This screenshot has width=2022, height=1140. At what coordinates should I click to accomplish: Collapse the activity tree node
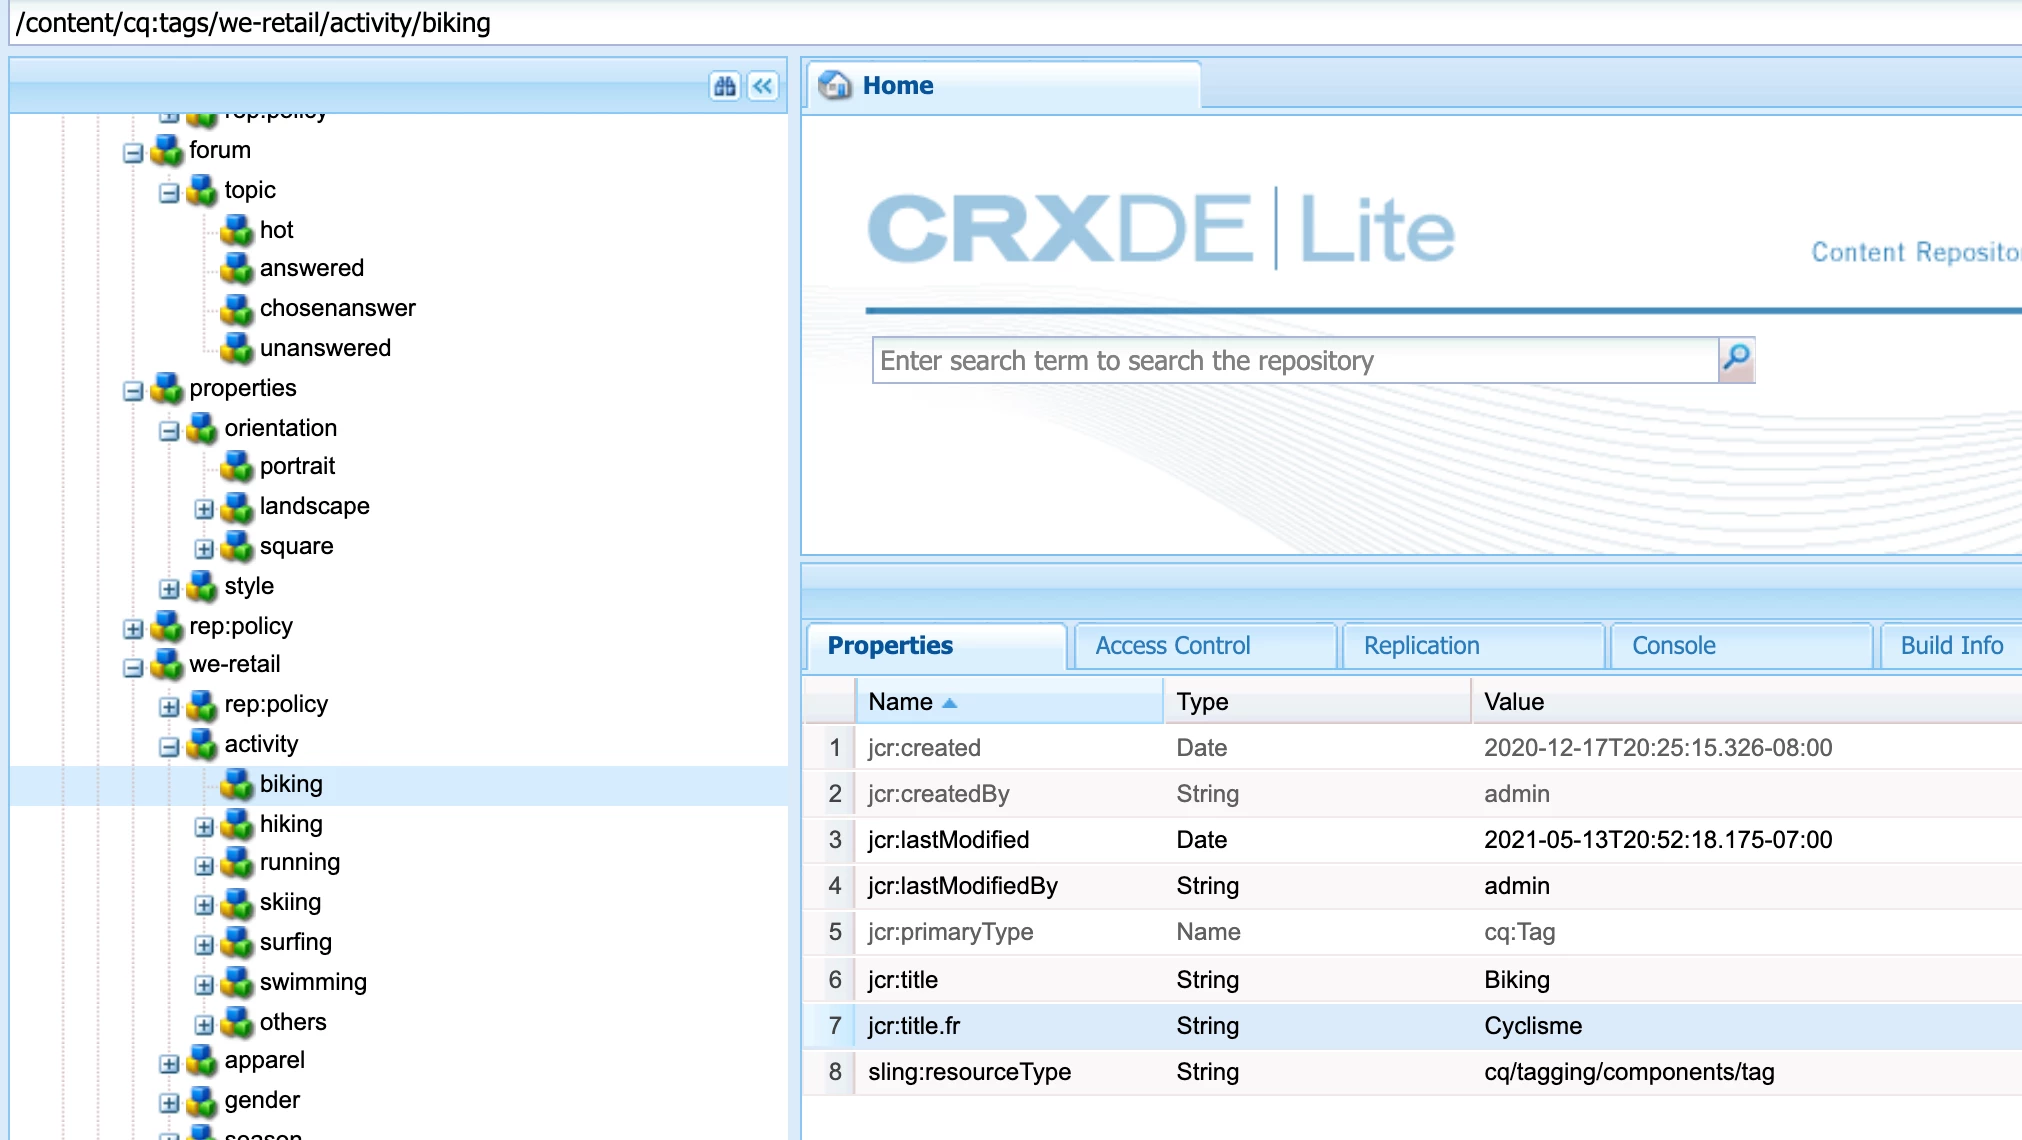click(x=169, y=746)
